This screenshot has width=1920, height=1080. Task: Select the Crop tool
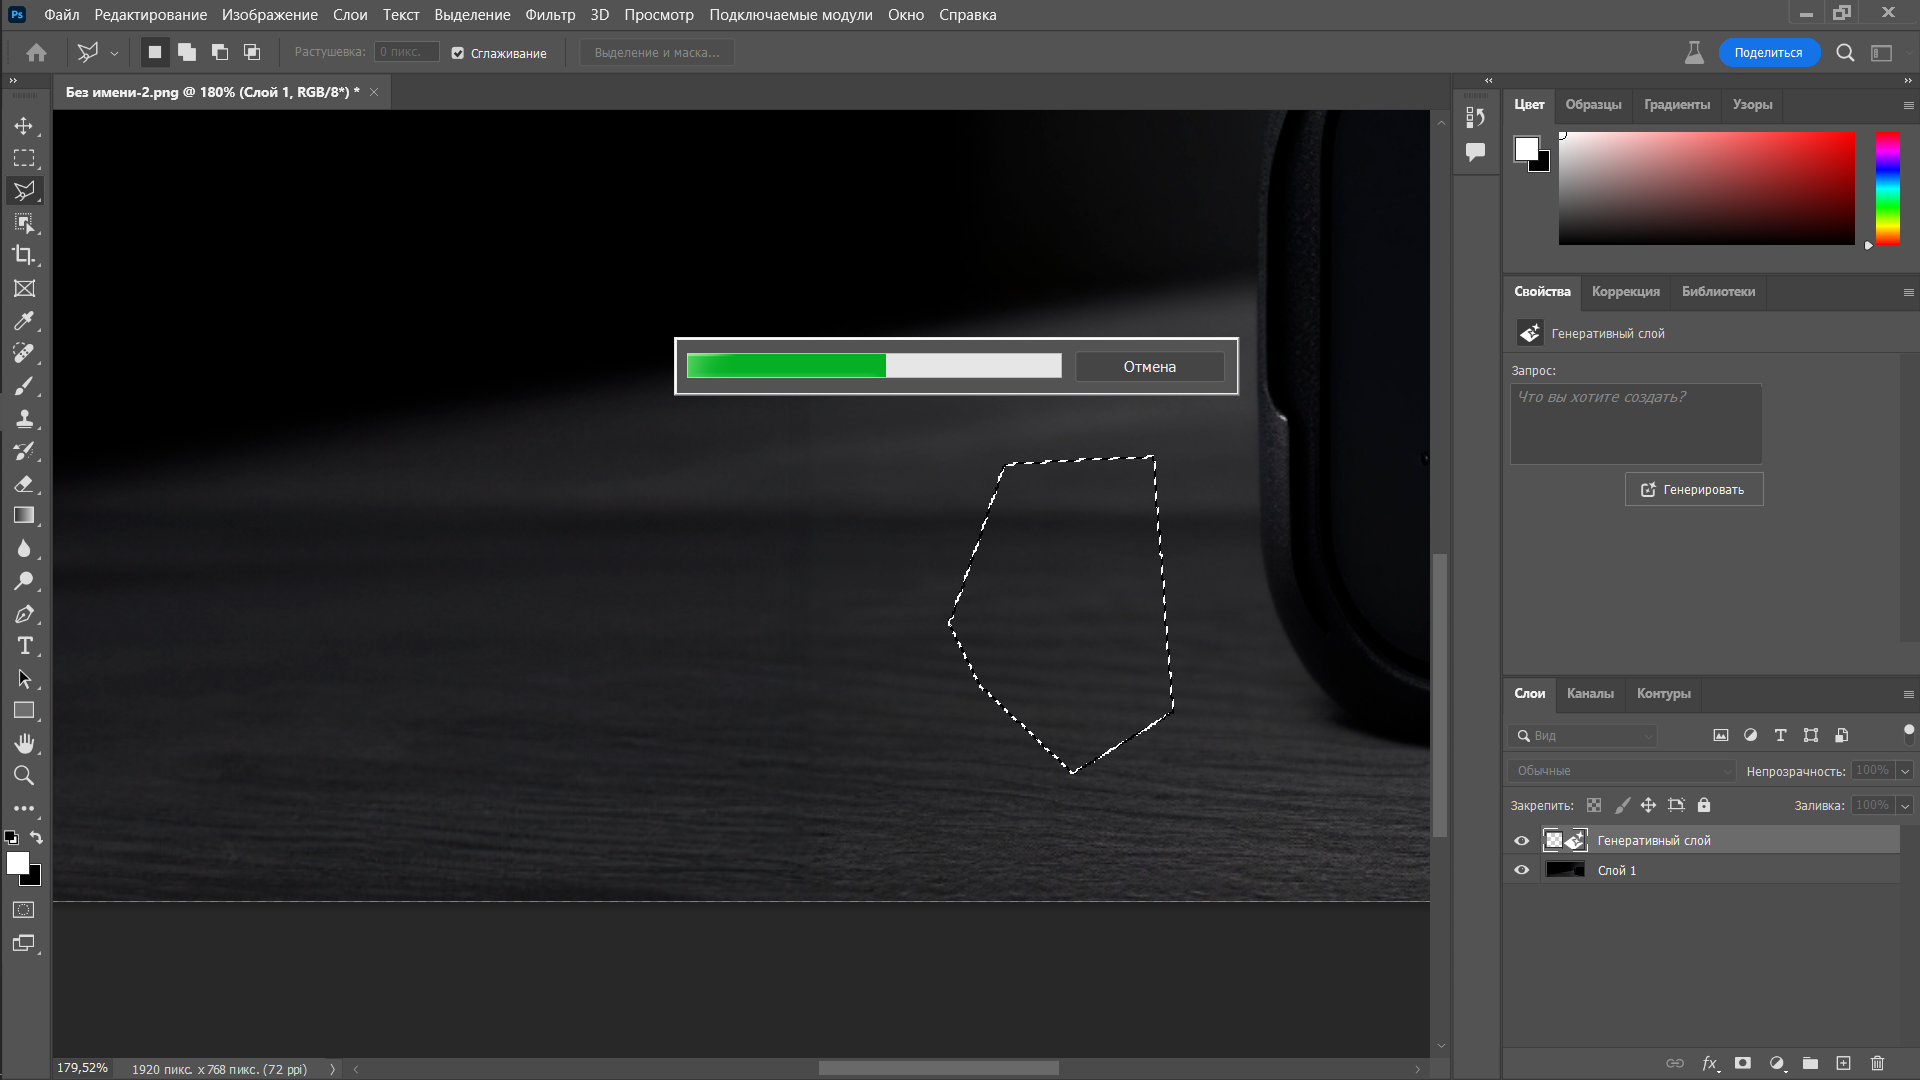pos(25,256)
